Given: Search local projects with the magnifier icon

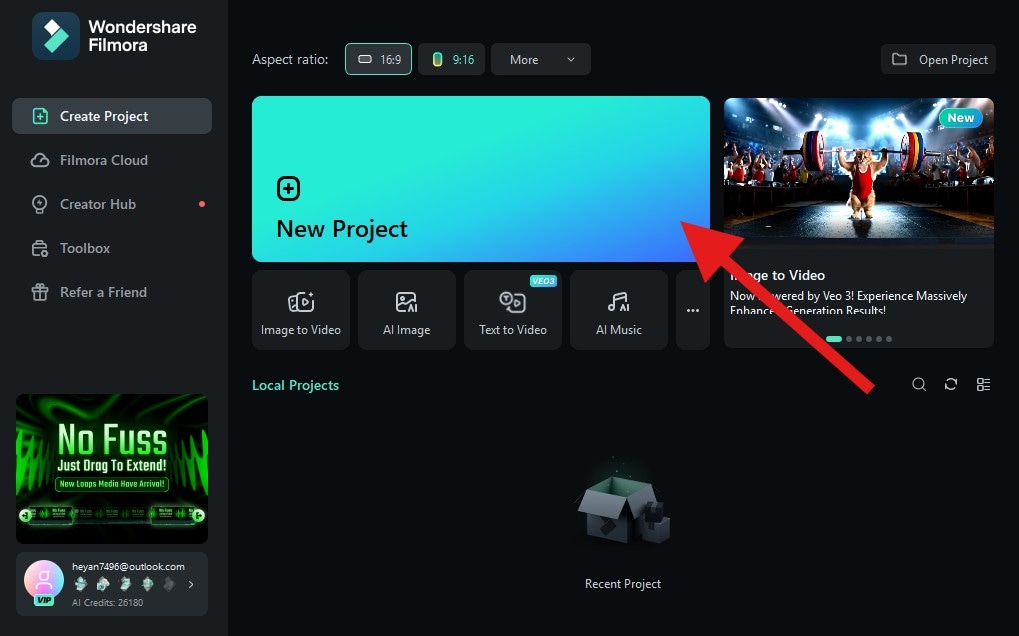Looking at the screenshot, I should (x=919, y=384).
